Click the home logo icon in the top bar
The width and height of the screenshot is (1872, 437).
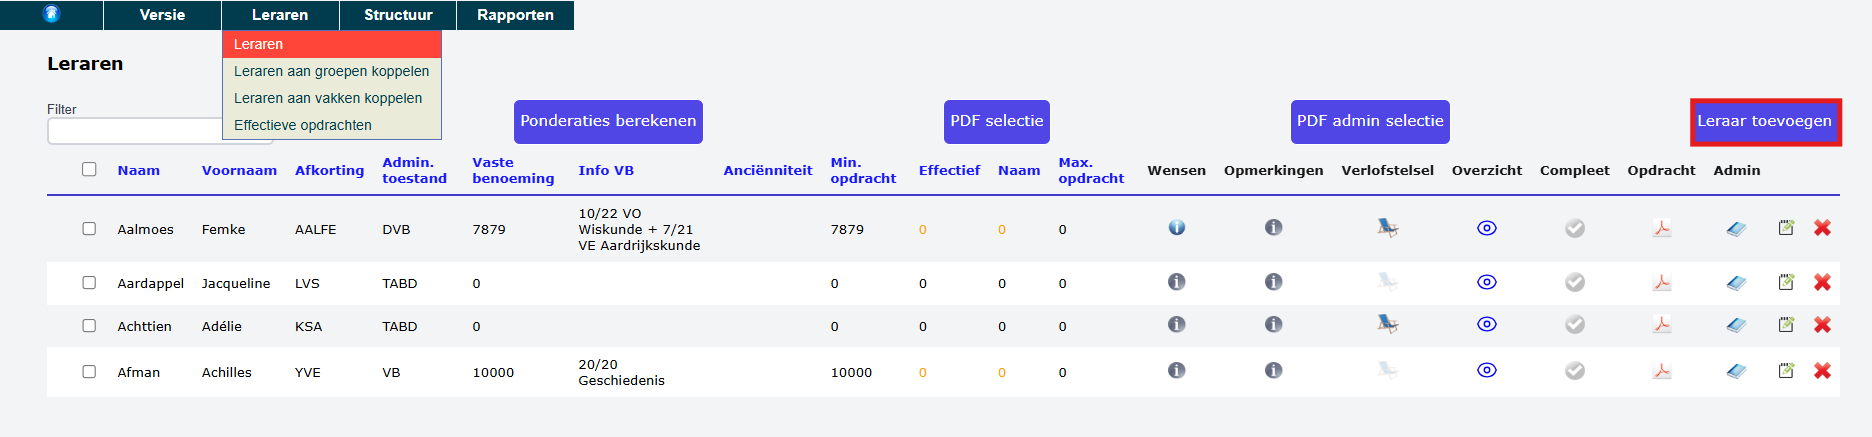click(52, 14)
